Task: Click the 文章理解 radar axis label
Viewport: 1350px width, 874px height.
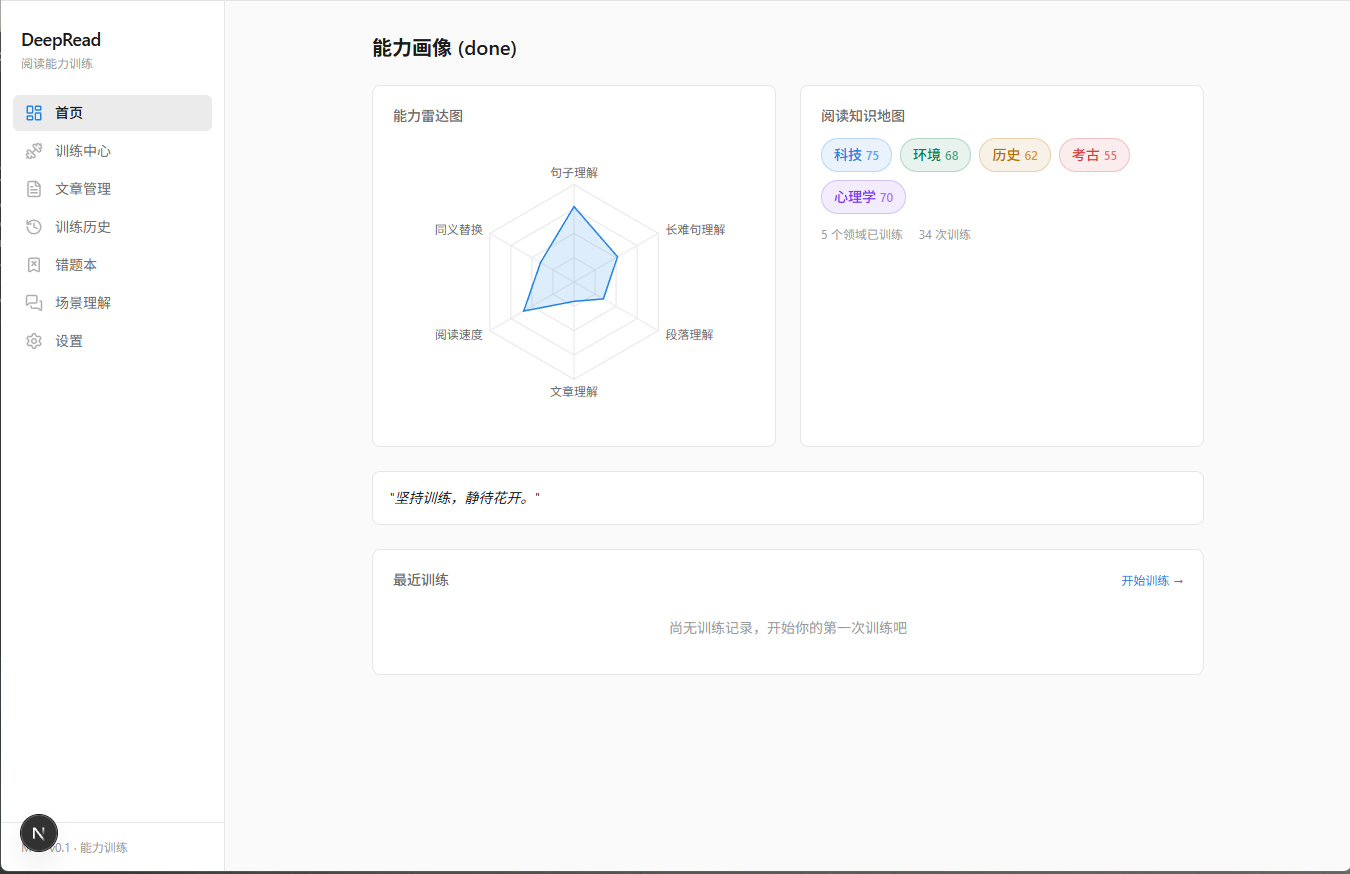Action: click(574, 391)
